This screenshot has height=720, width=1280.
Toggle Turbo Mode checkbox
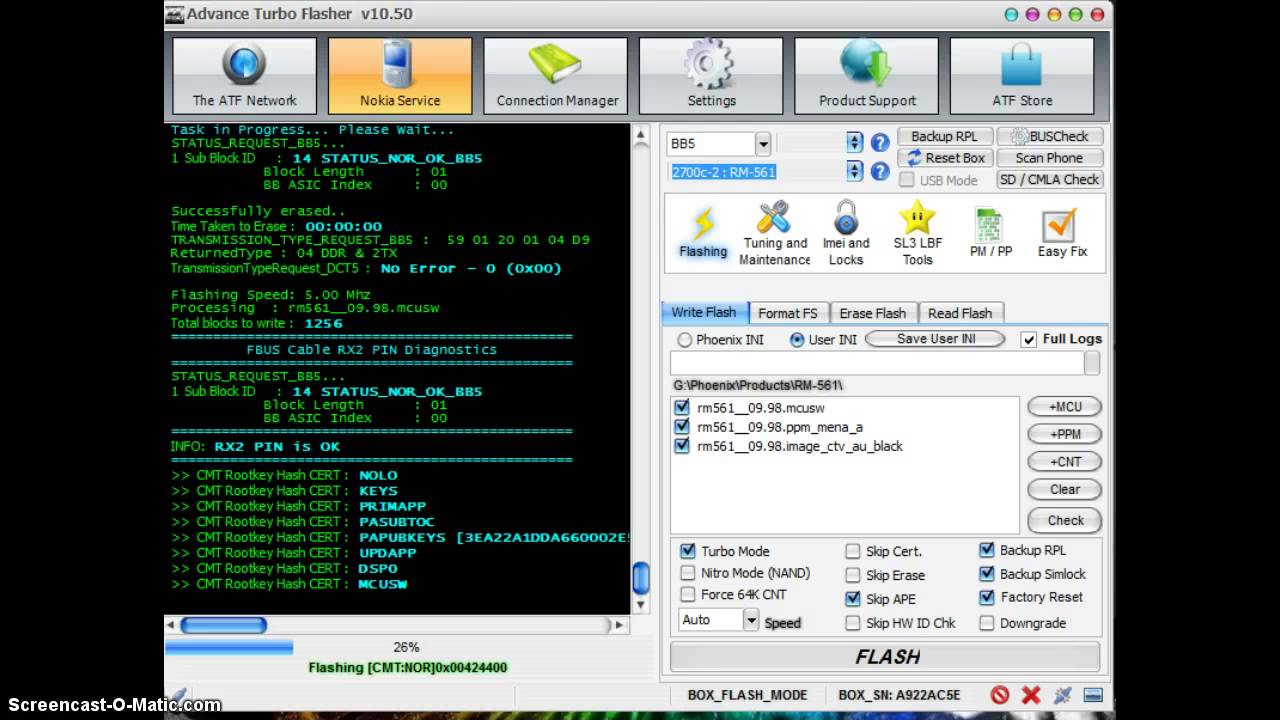pyautogui.click(x=687, y=551)
